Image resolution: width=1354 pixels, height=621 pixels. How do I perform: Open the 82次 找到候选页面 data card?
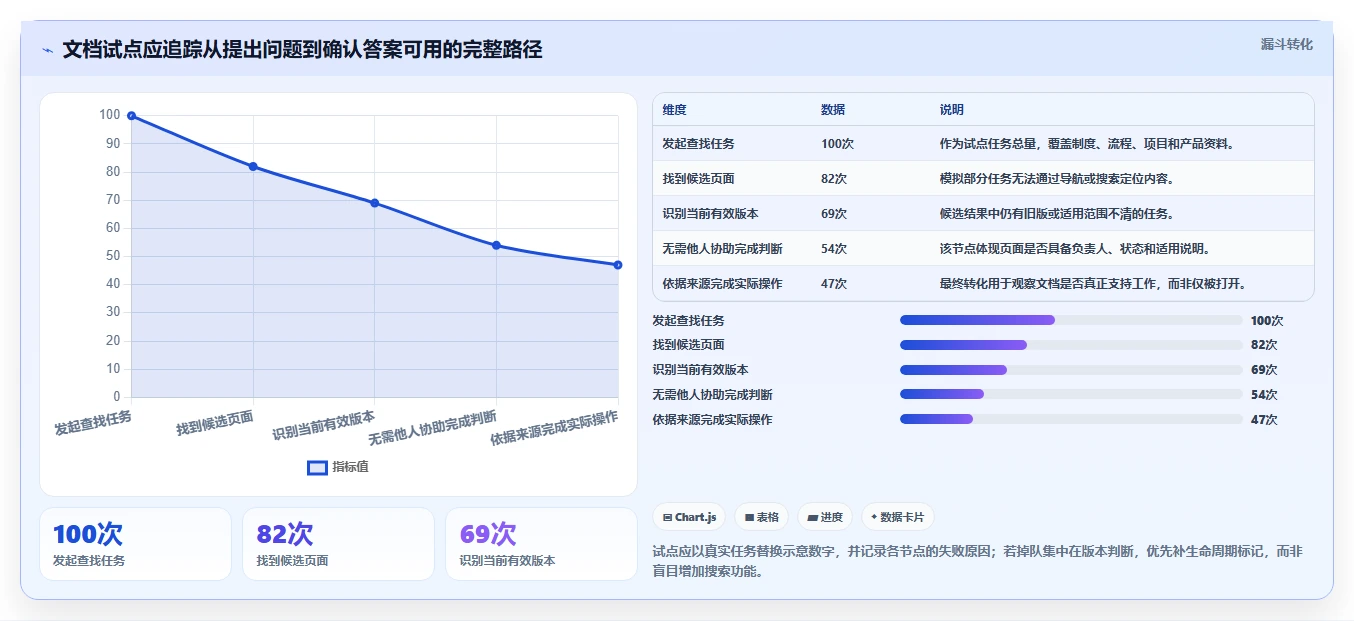338,544
